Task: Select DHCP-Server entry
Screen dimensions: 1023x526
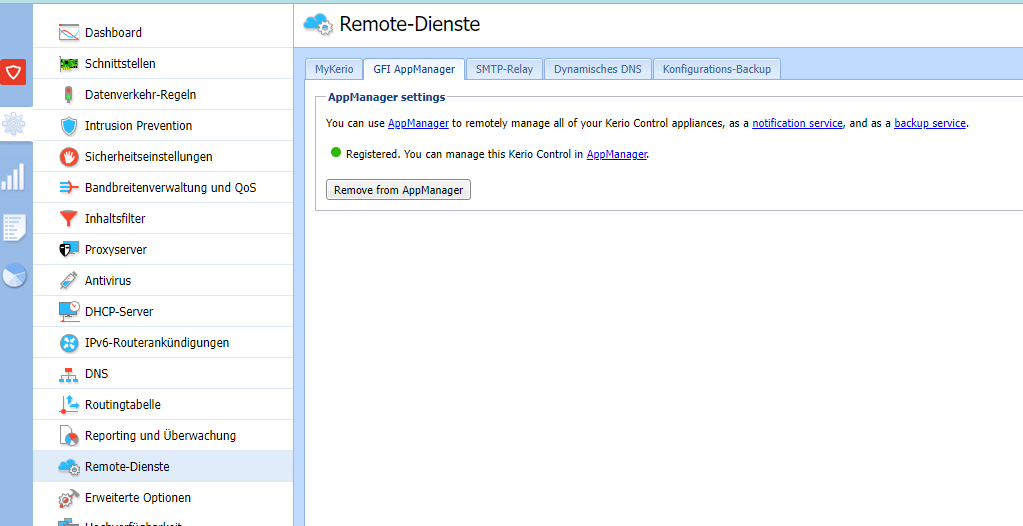Action: [x=163, y=311]
